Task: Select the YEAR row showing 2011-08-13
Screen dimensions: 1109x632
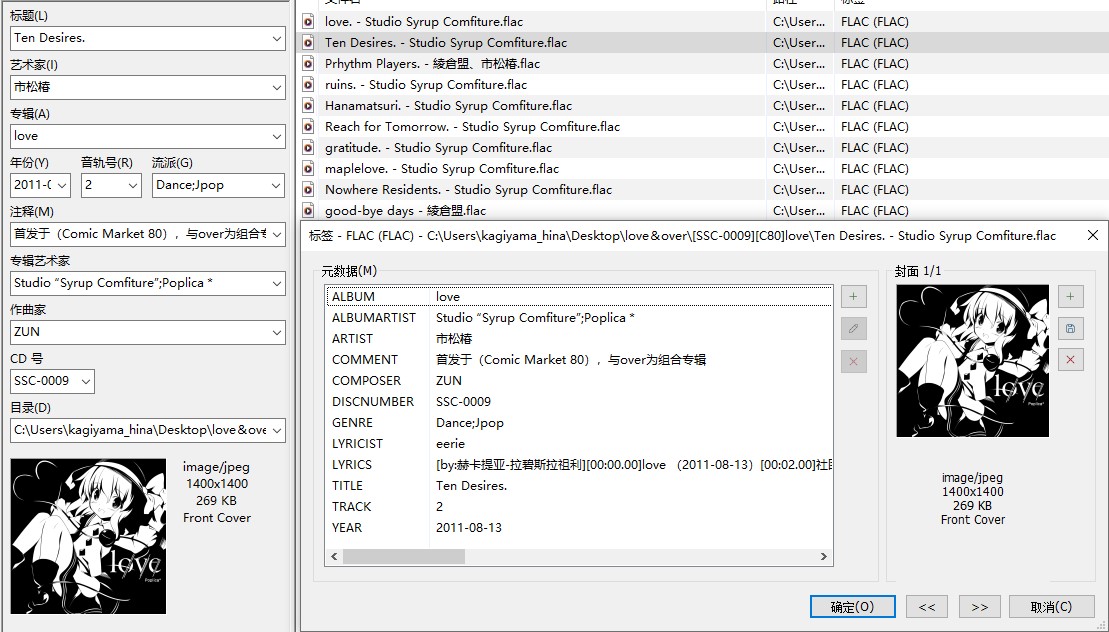Action: [x=579, y=527]
